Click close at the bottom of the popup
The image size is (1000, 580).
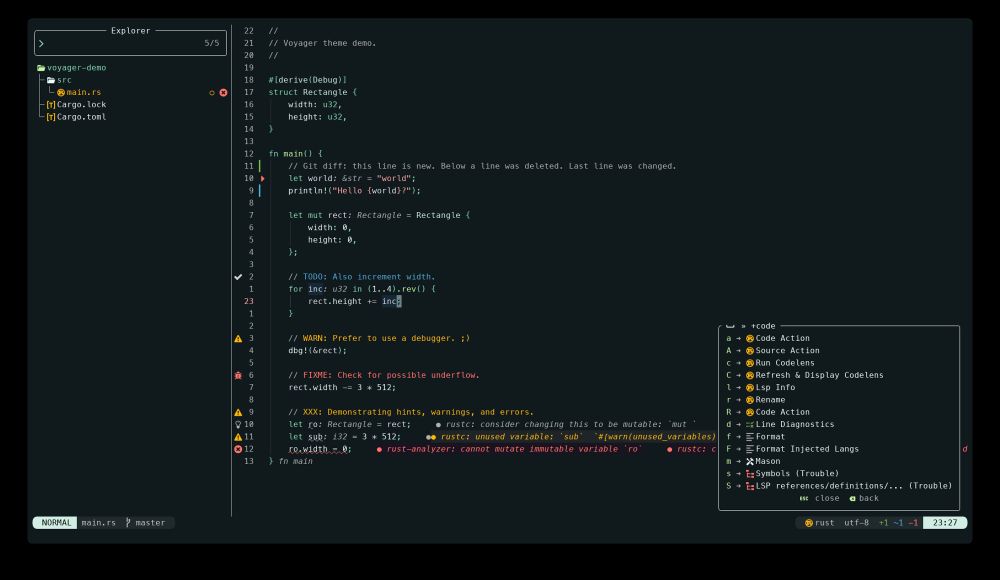pyautogui.click(x=826, y=497)
